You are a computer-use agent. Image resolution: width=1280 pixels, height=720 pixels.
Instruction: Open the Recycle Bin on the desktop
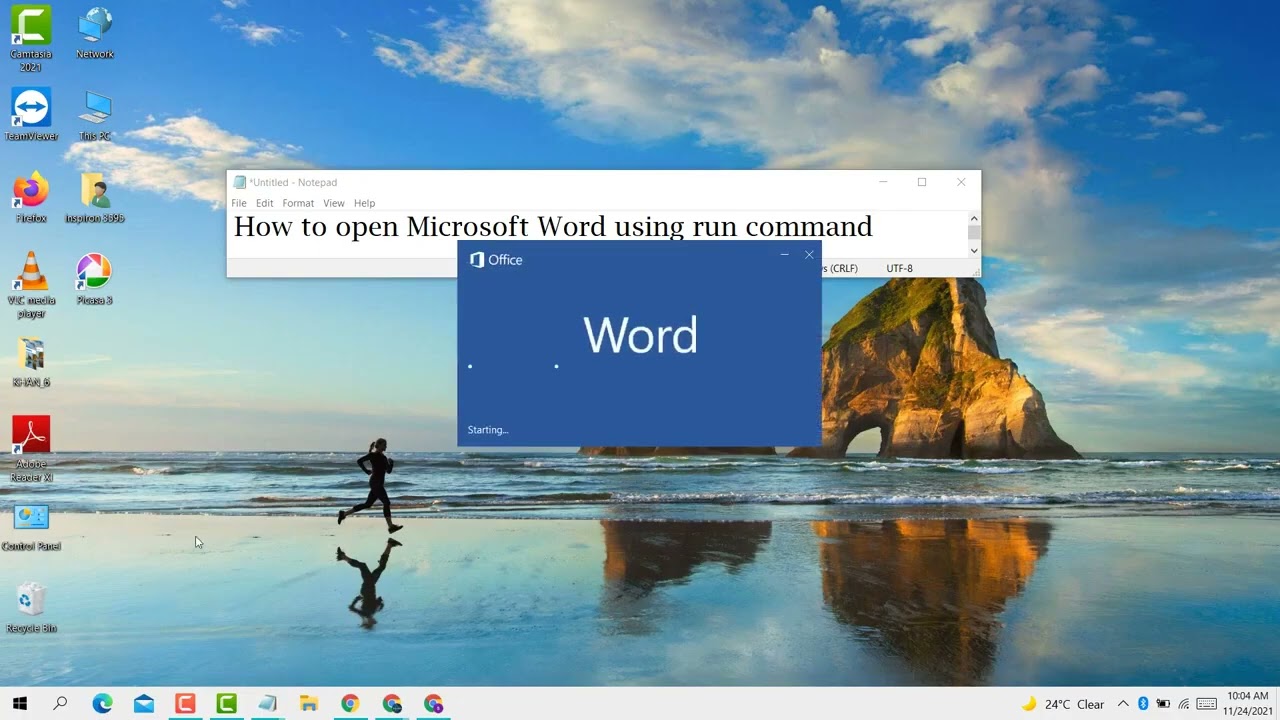coord(31,608)
